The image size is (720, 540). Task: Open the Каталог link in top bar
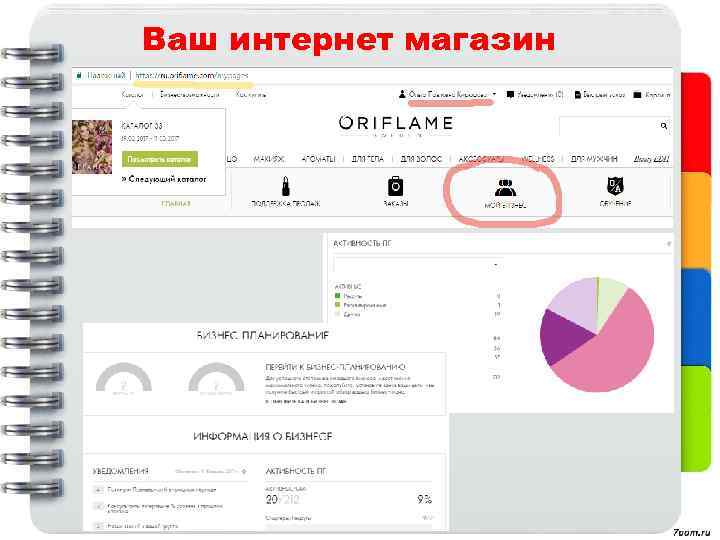click(x=133, y=95)
